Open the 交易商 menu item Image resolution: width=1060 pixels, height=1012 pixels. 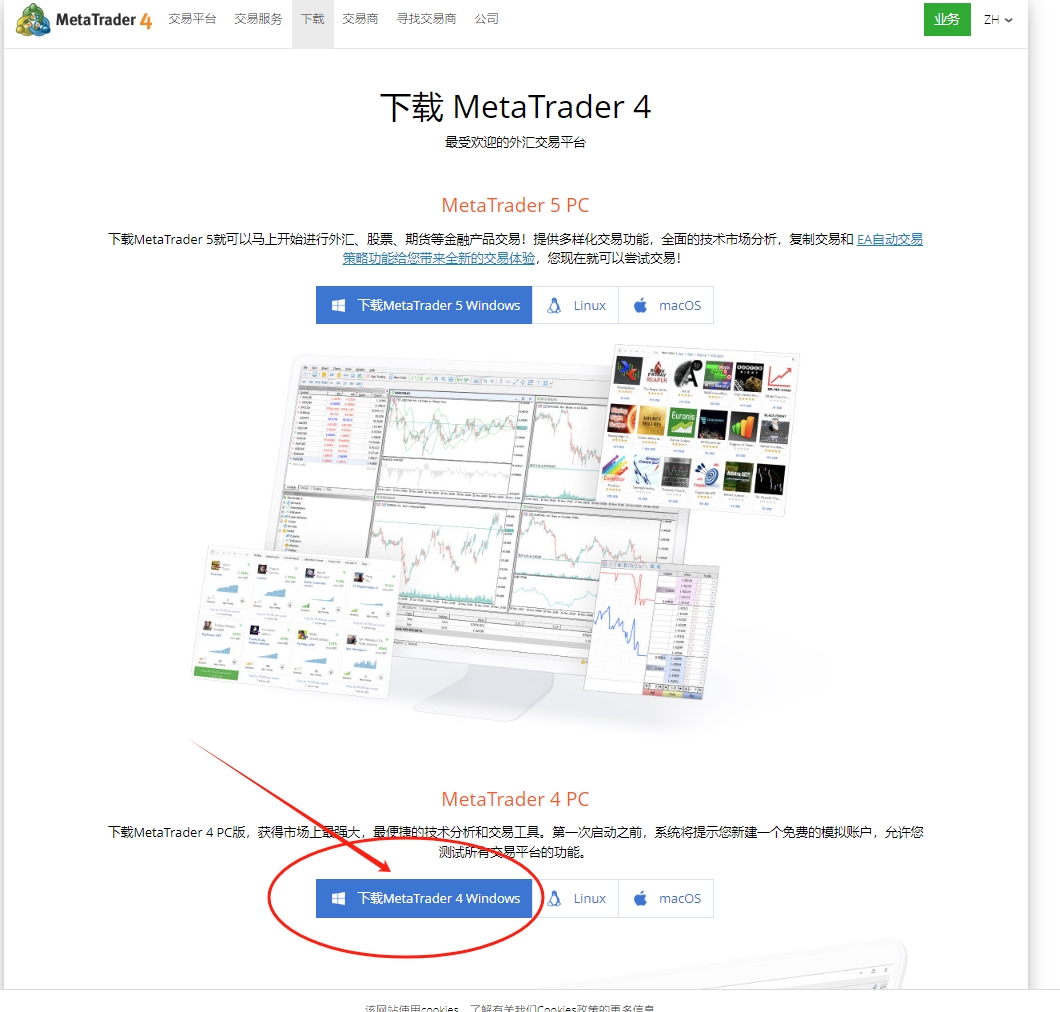[360, 19]
